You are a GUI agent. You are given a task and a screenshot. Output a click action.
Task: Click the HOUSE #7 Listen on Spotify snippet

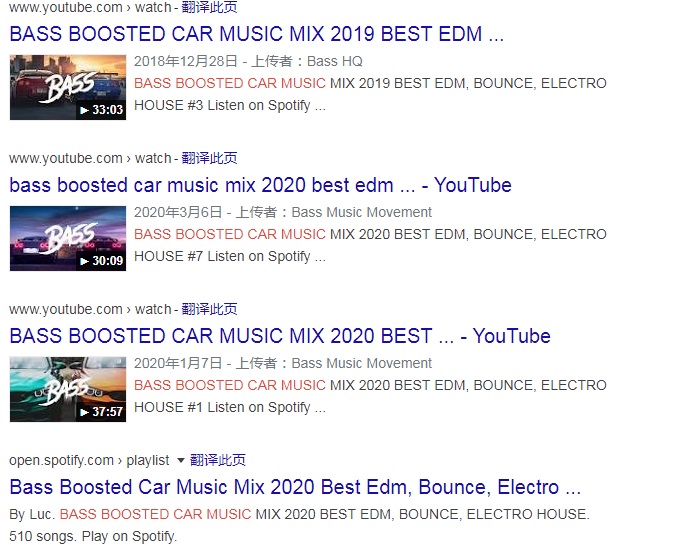tap(230, 256)
